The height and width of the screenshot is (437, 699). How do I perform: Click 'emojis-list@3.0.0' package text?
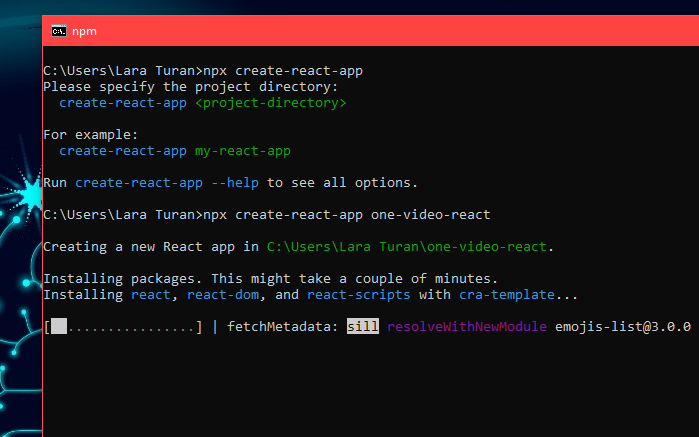(x=623, y=327)
